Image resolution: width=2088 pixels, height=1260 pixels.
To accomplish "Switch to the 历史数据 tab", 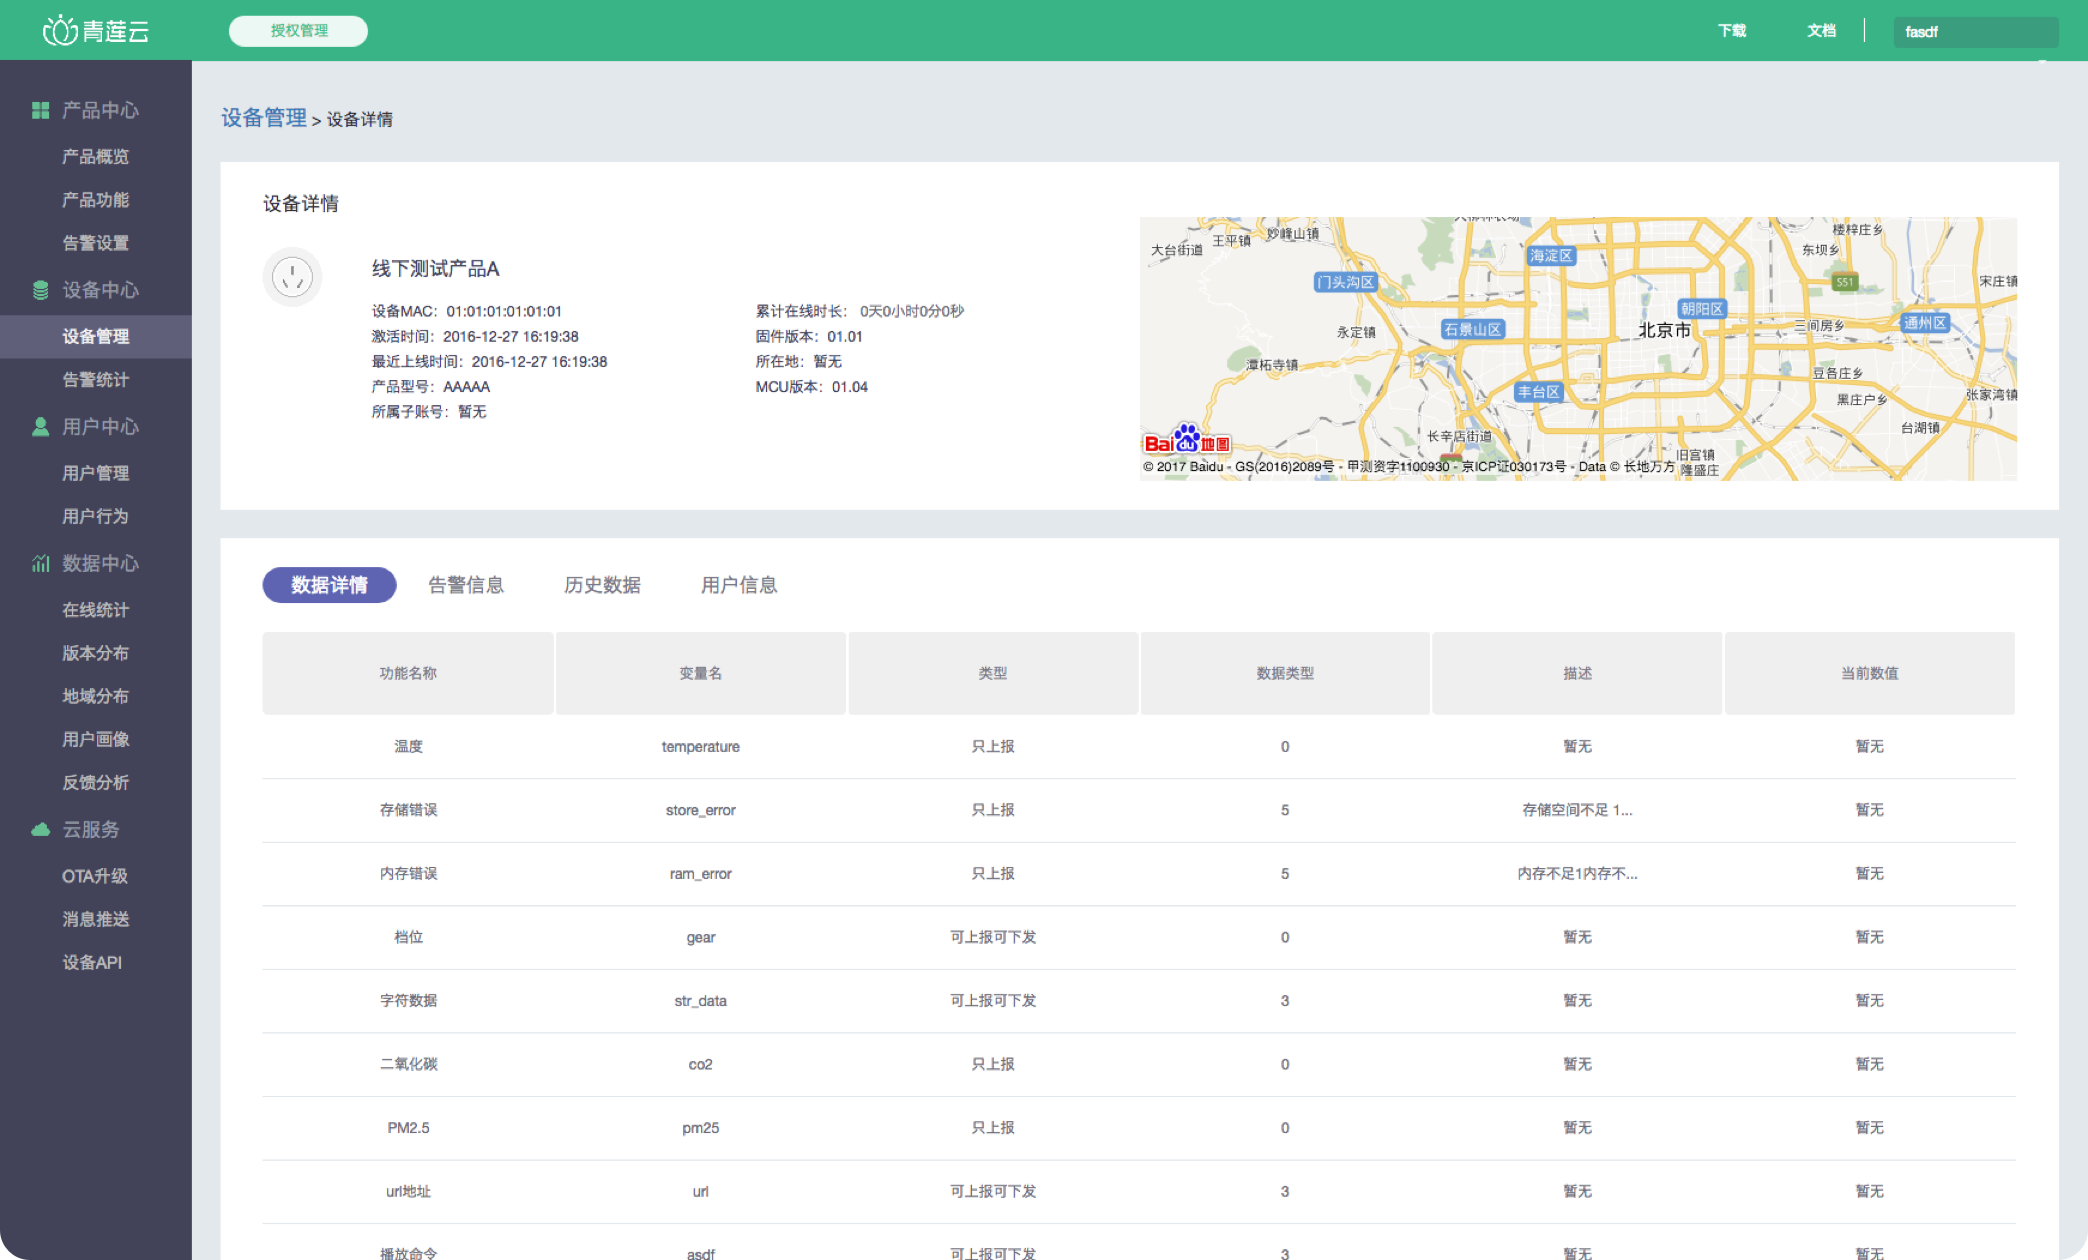I will click(x=602, y=585).
